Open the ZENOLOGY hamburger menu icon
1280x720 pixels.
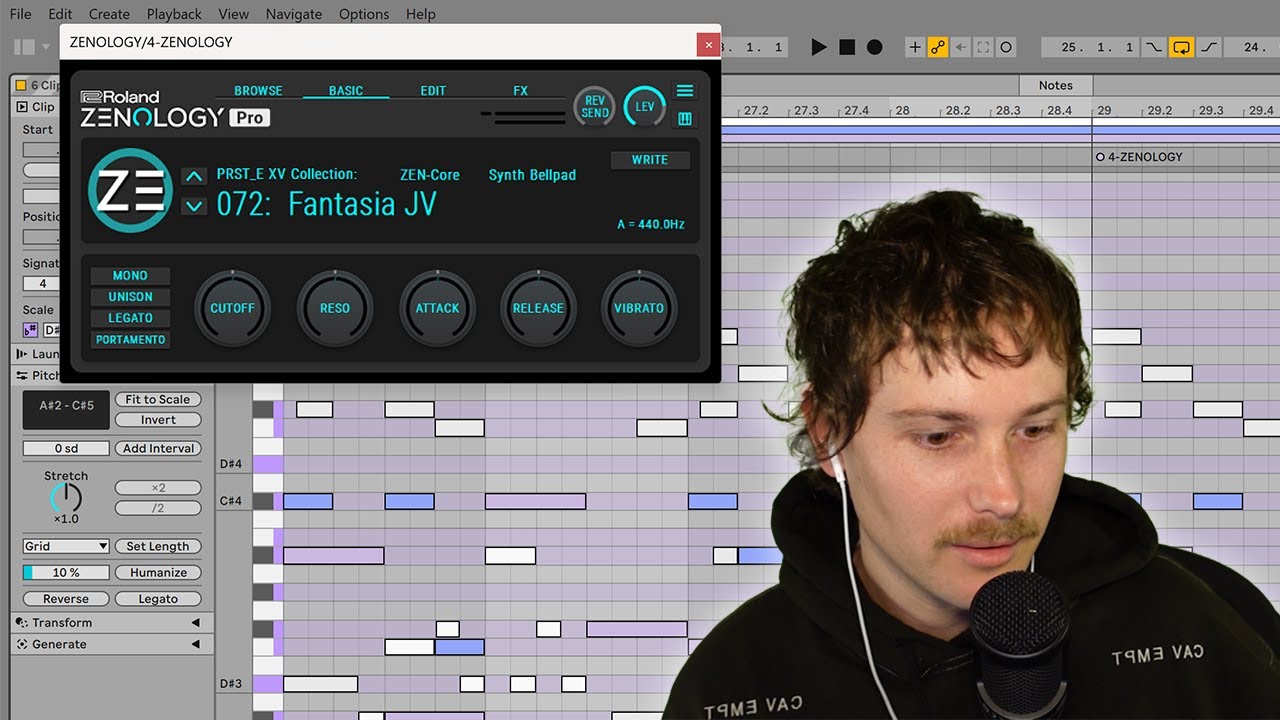685,91
